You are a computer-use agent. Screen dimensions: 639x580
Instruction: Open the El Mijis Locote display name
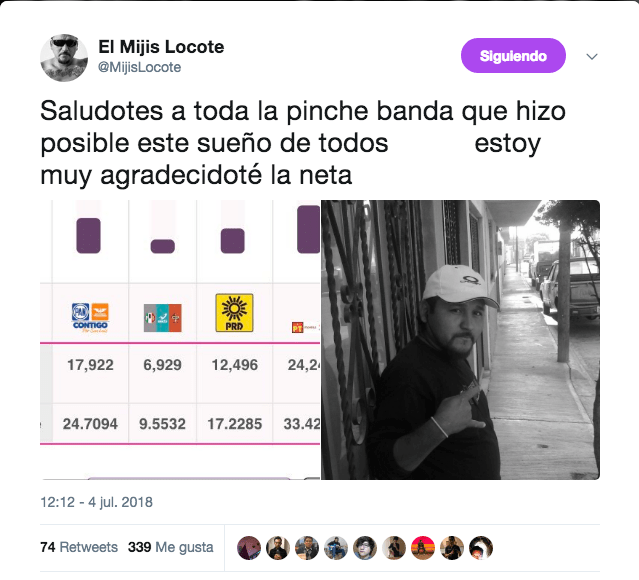coord(161,47)
